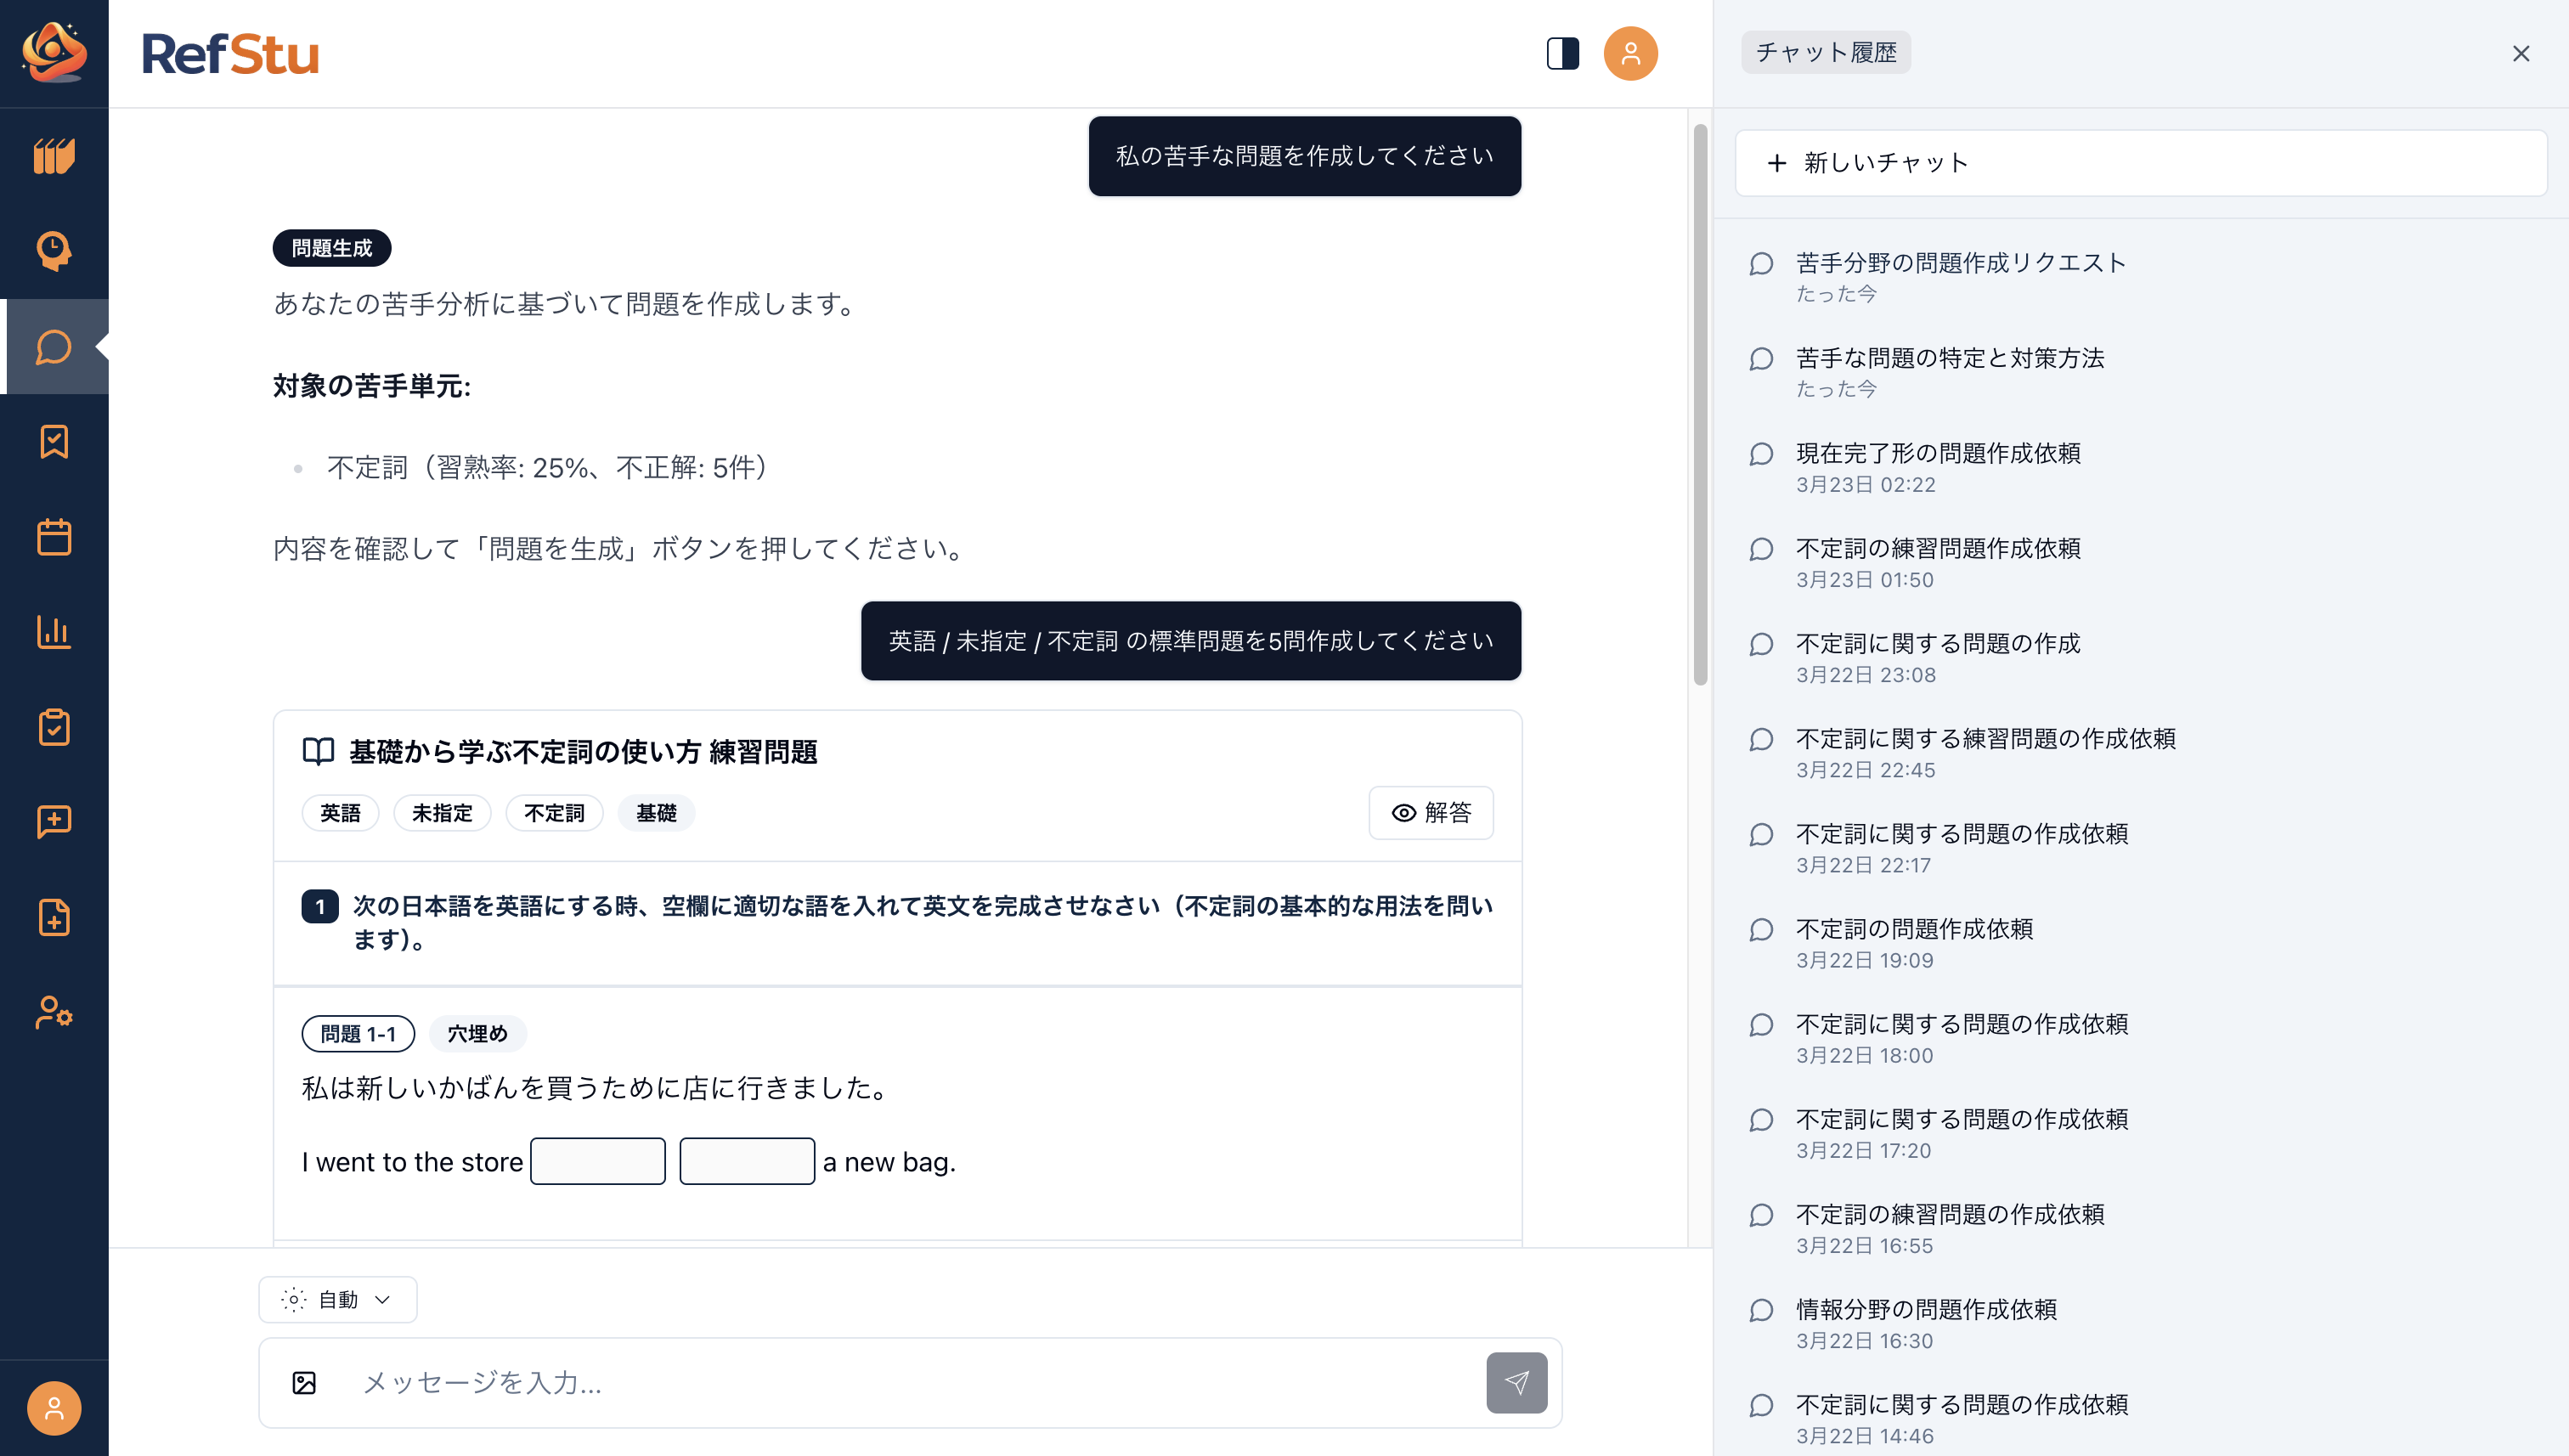Open the bookmark check icon in sidebar

pos(54,442)
